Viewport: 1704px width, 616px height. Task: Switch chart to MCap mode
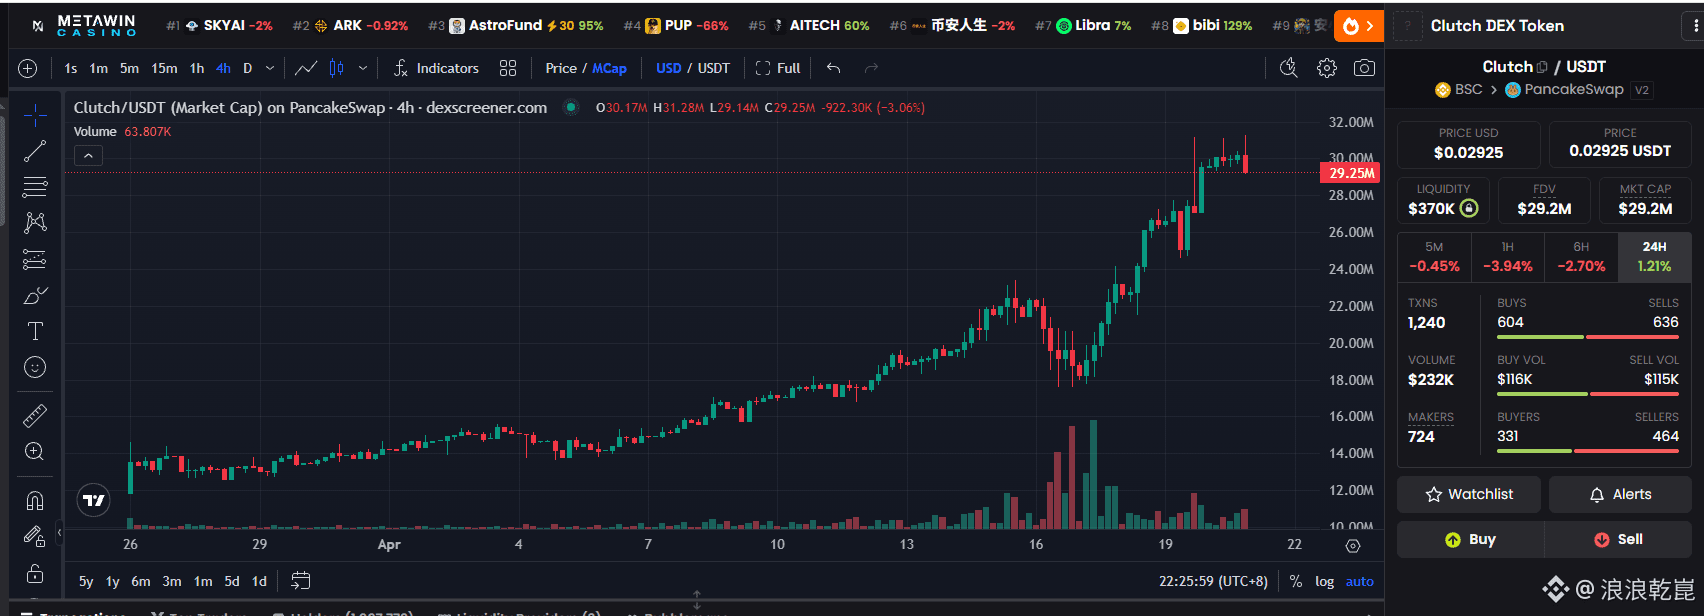(610, 68)
